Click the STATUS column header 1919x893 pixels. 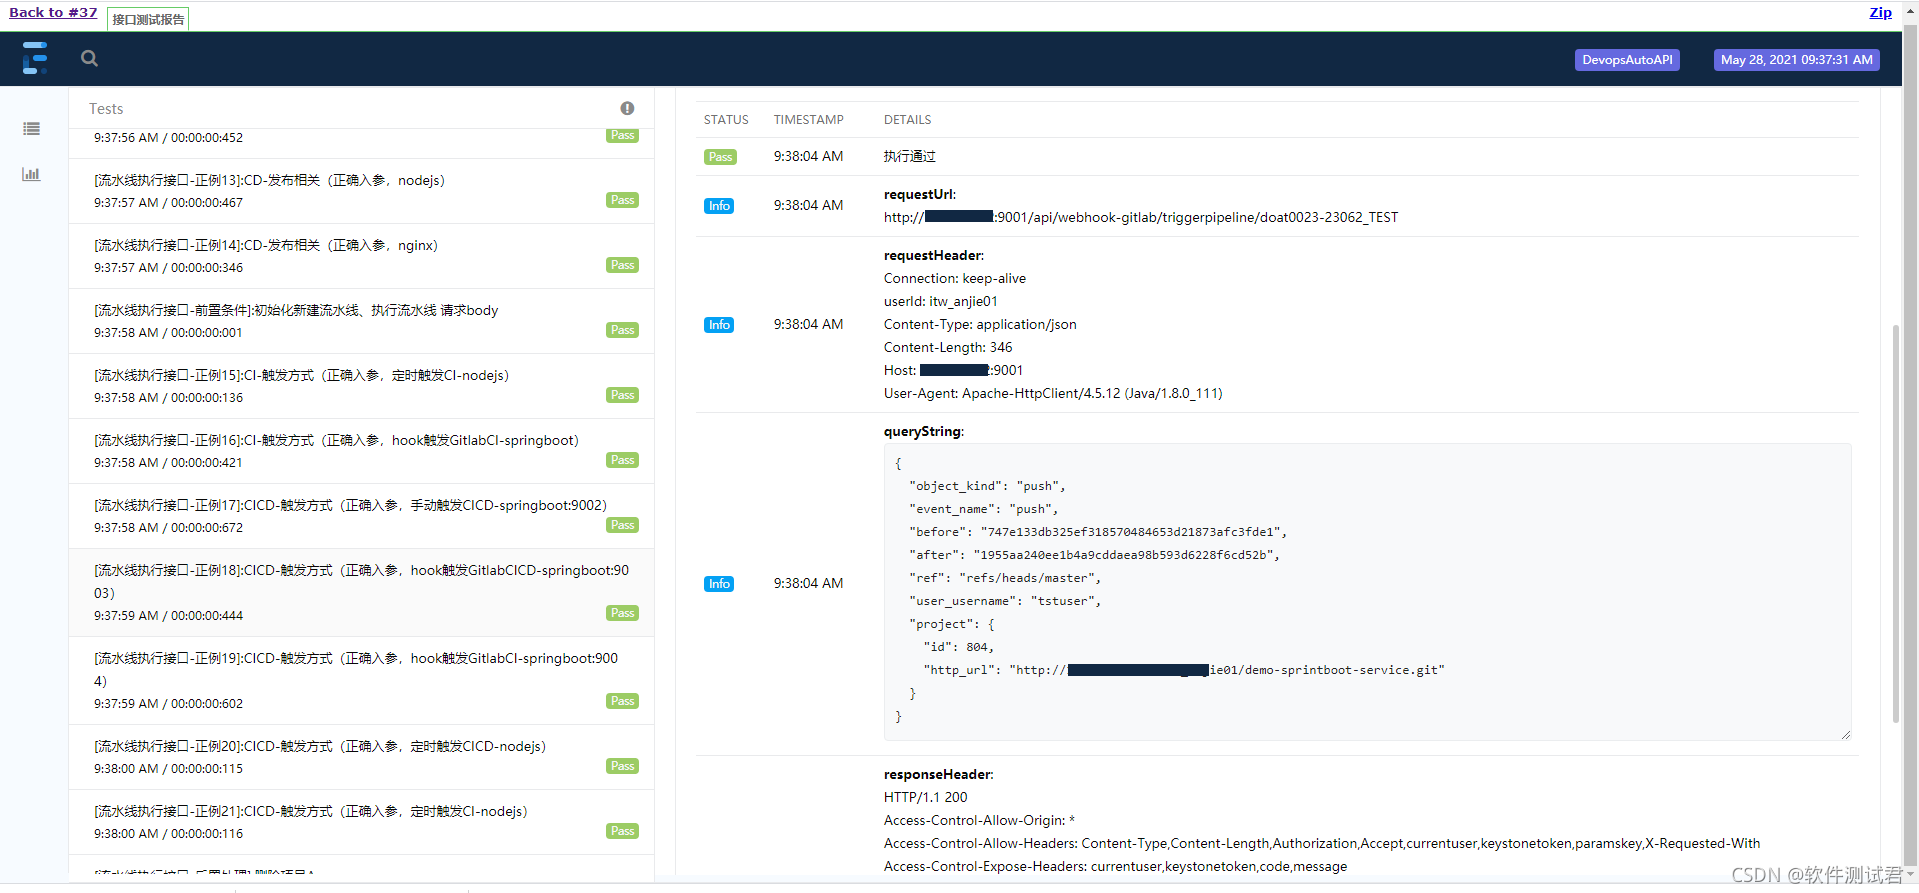pyautogui.click(x=726, y=120)
